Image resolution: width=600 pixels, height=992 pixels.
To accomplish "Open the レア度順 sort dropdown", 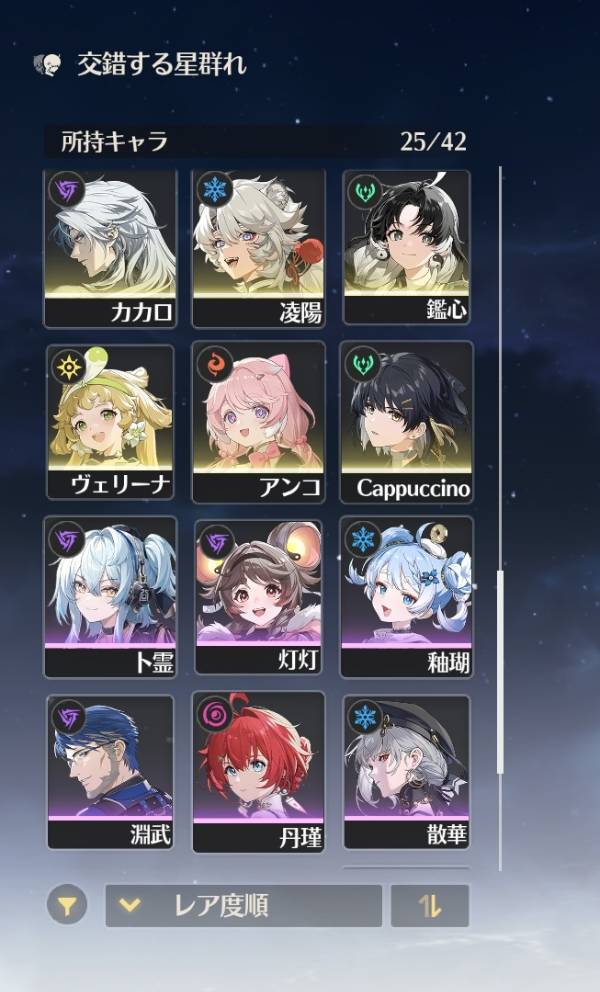I will (244, 906).
